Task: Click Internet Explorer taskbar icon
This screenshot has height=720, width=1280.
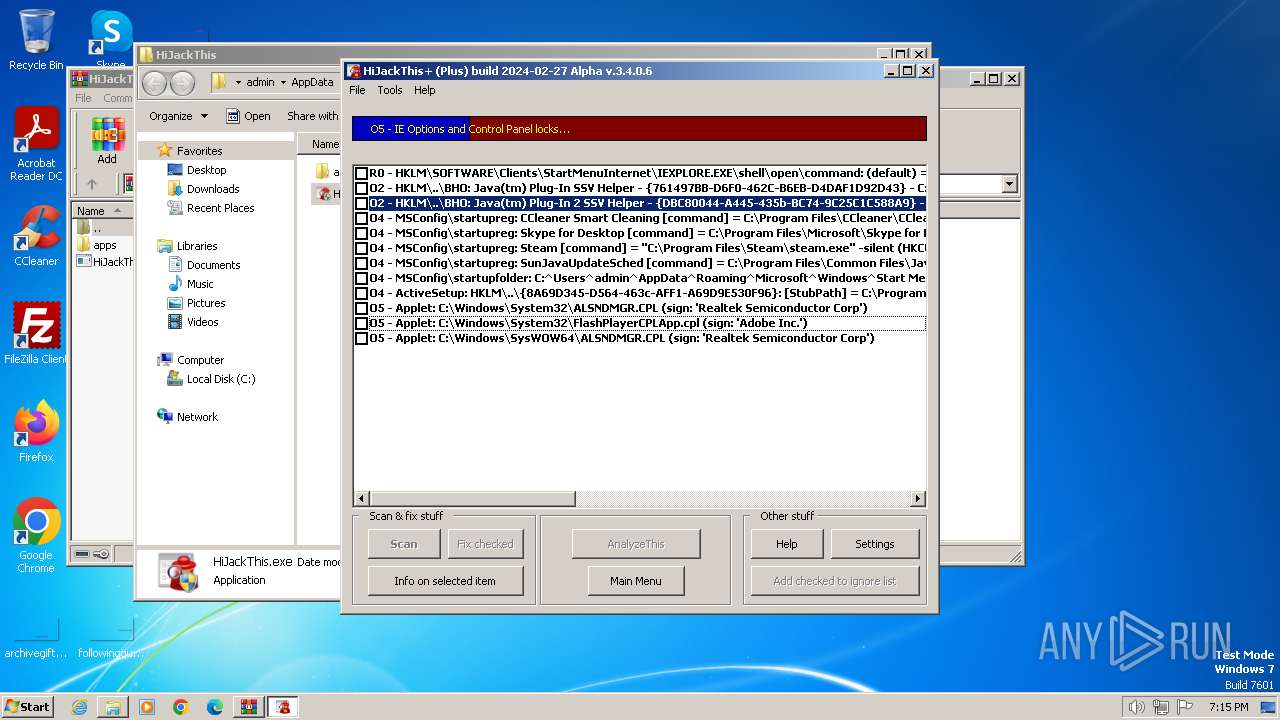Action: pos(79,707)
